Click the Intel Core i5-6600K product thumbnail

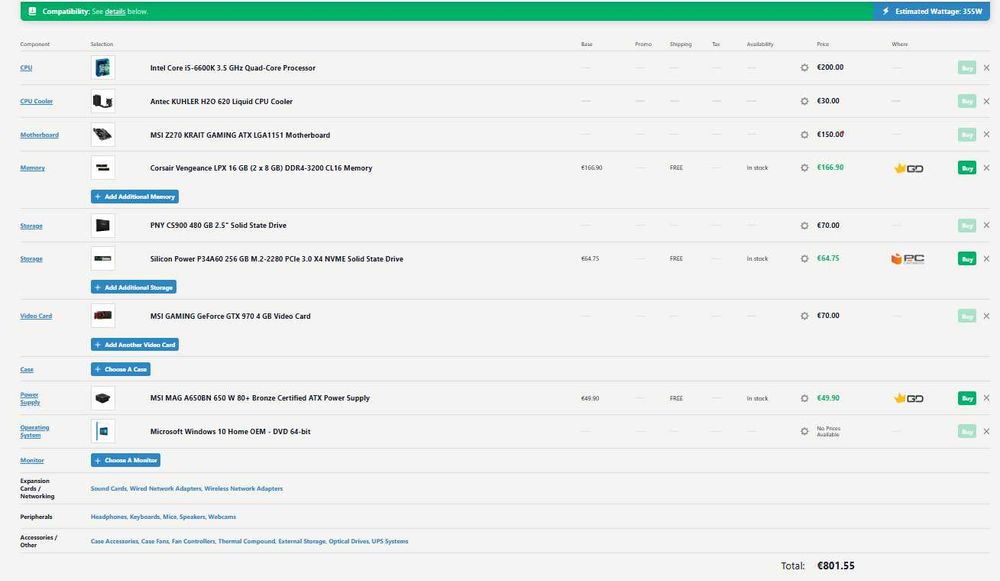[102, 68]
